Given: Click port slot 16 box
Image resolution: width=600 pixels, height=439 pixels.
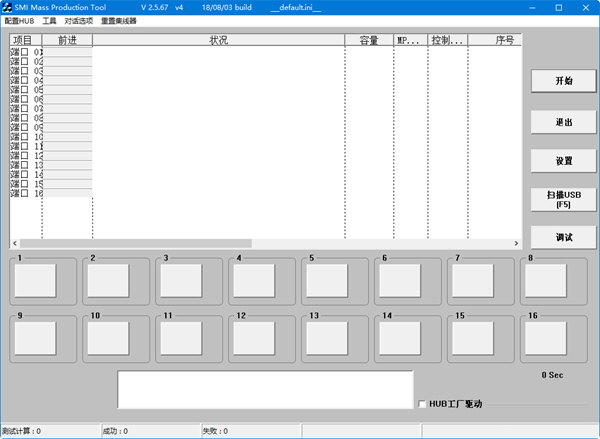Looking at the screenshot, I should pos(546,338).
